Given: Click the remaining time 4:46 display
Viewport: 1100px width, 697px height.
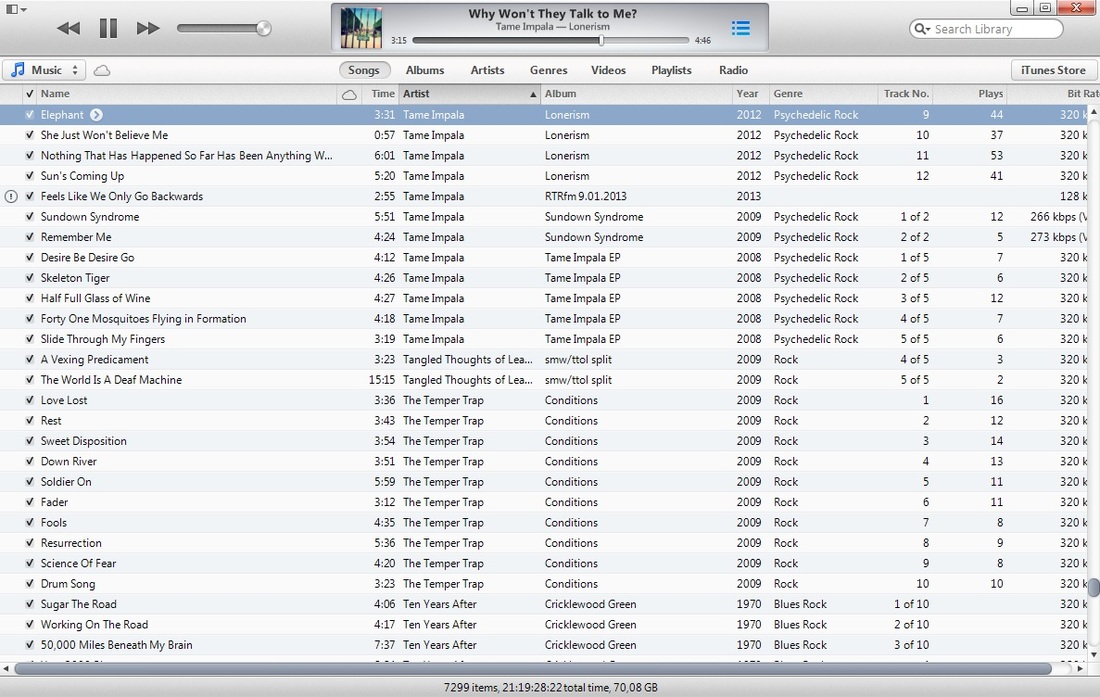Looking at the screenshot, I should coord(702,41).
